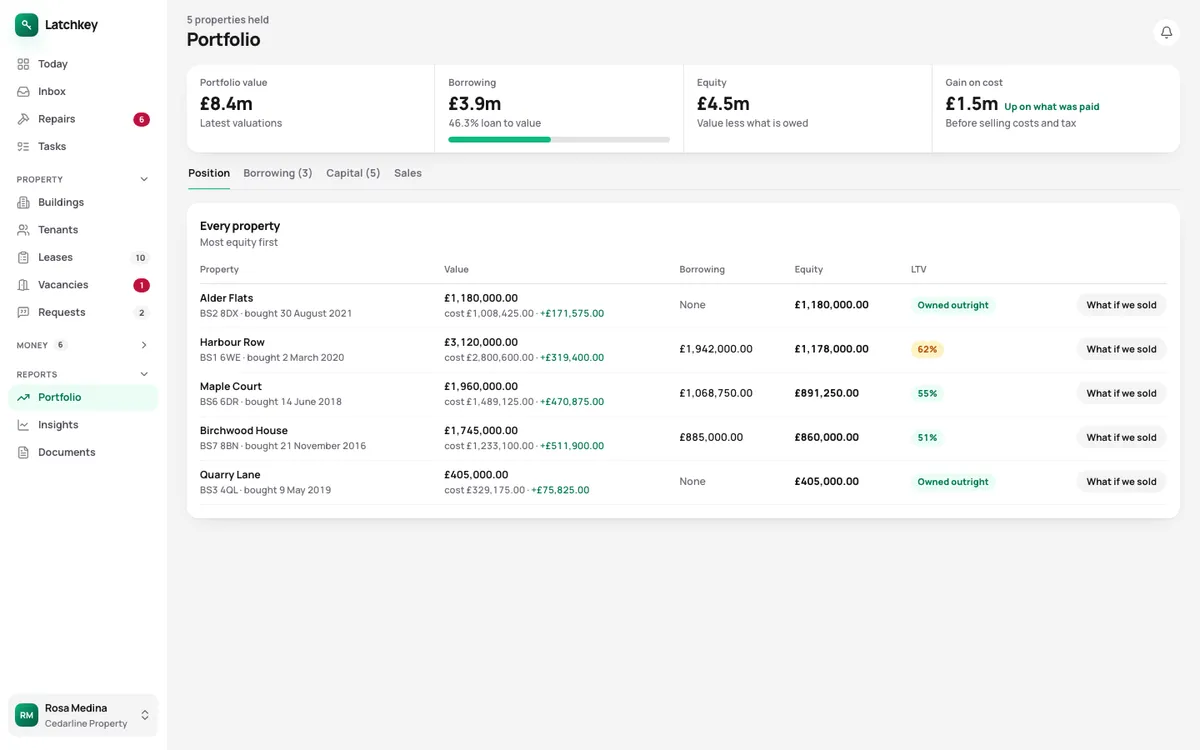Open the Sales tab
The height and width of the screenshot is (750, 1200).
pos(408,173)
